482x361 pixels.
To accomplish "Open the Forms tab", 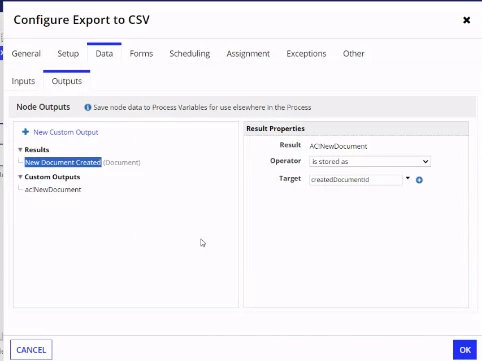I will pyautogui.click(x=141, y=54).
